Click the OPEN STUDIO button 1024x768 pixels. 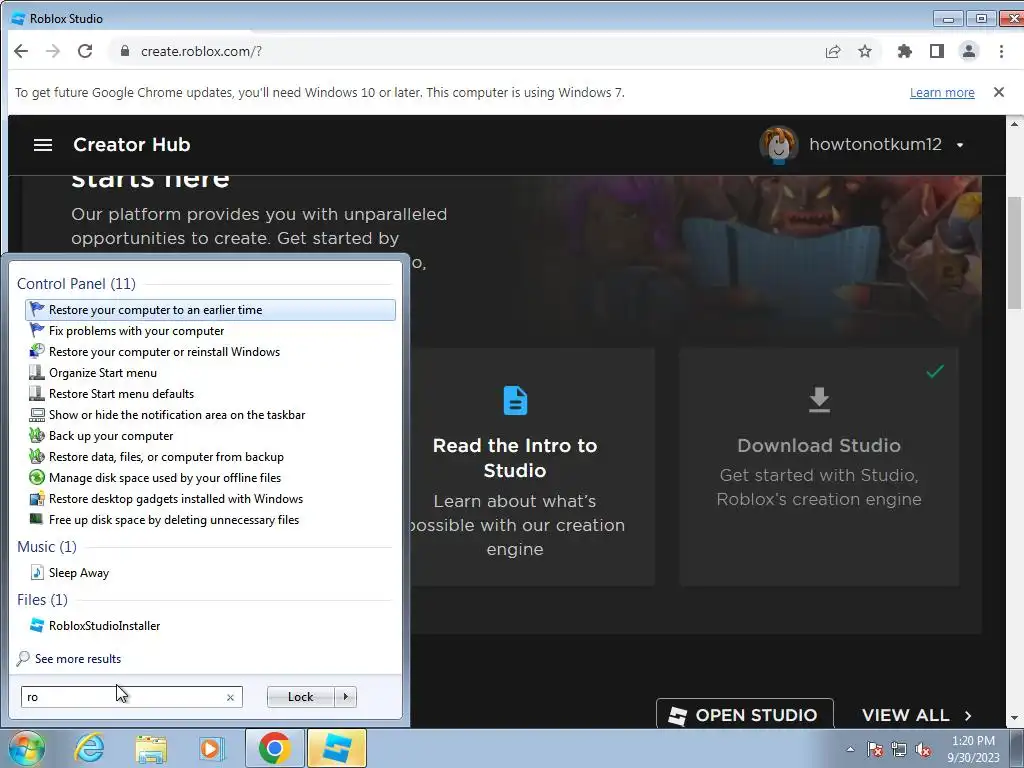coord(744,714)
